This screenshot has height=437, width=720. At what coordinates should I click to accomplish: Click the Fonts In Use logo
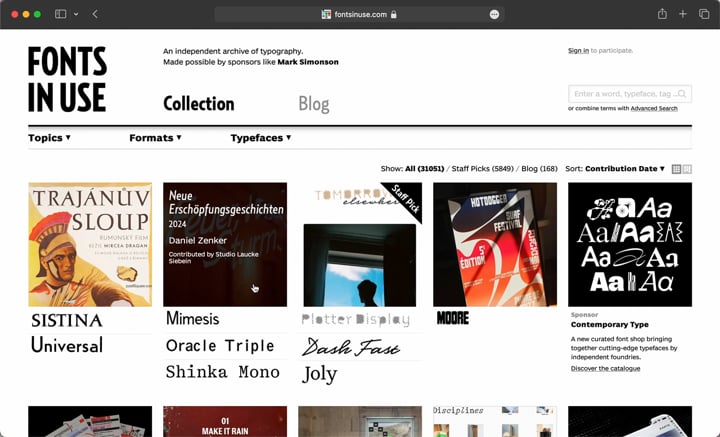click(68, 79)
